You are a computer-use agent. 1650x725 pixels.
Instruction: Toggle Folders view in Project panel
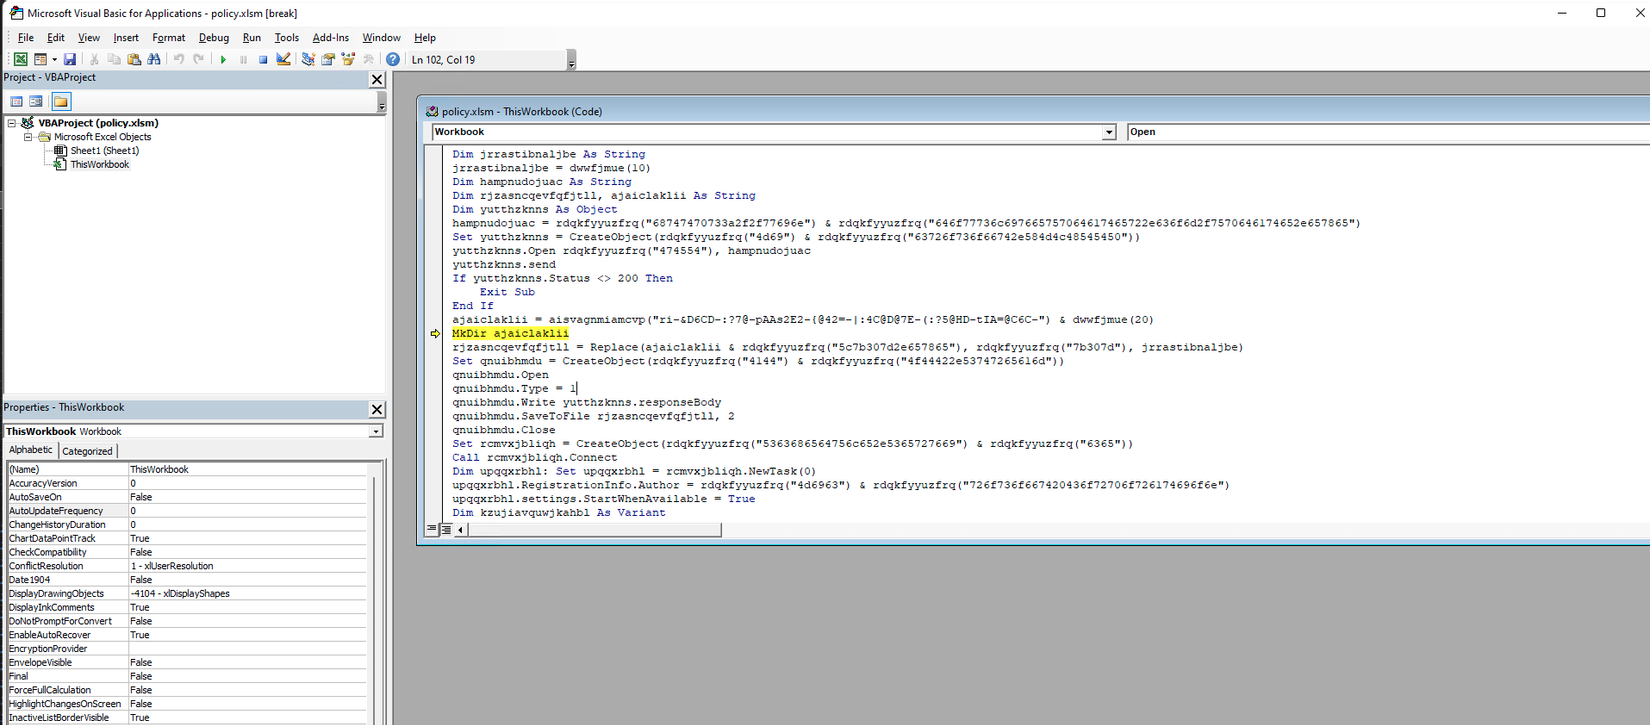pos(61,101)
